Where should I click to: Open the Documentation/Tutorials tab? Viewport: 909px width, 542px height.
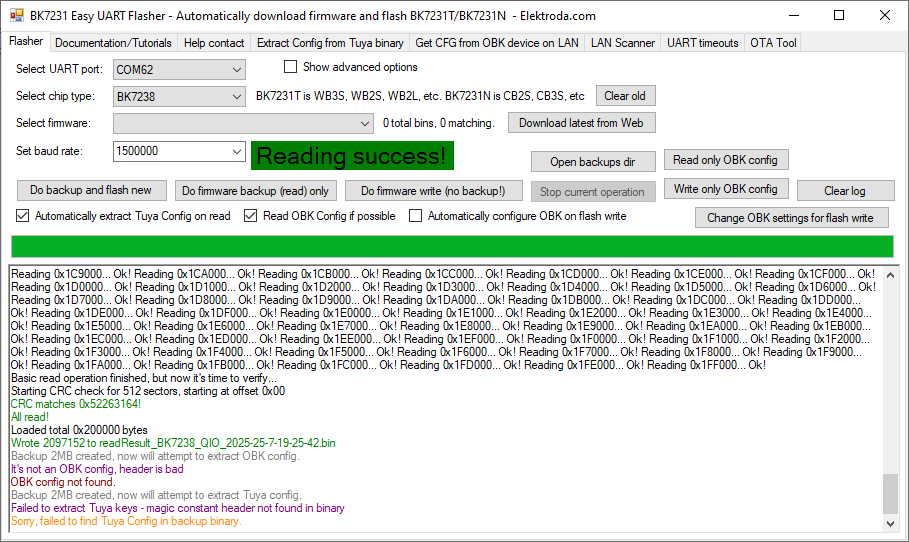113,43
